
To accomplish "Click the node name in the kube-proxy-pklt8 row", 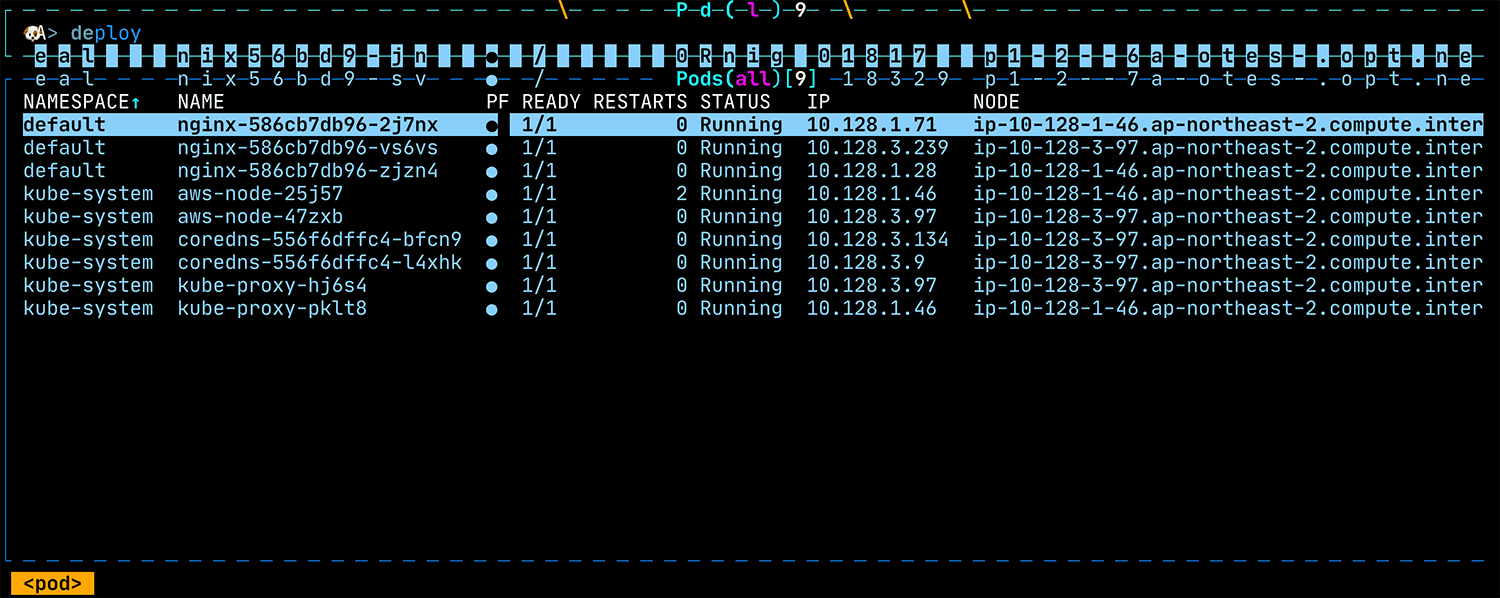I will point(1228,309).
